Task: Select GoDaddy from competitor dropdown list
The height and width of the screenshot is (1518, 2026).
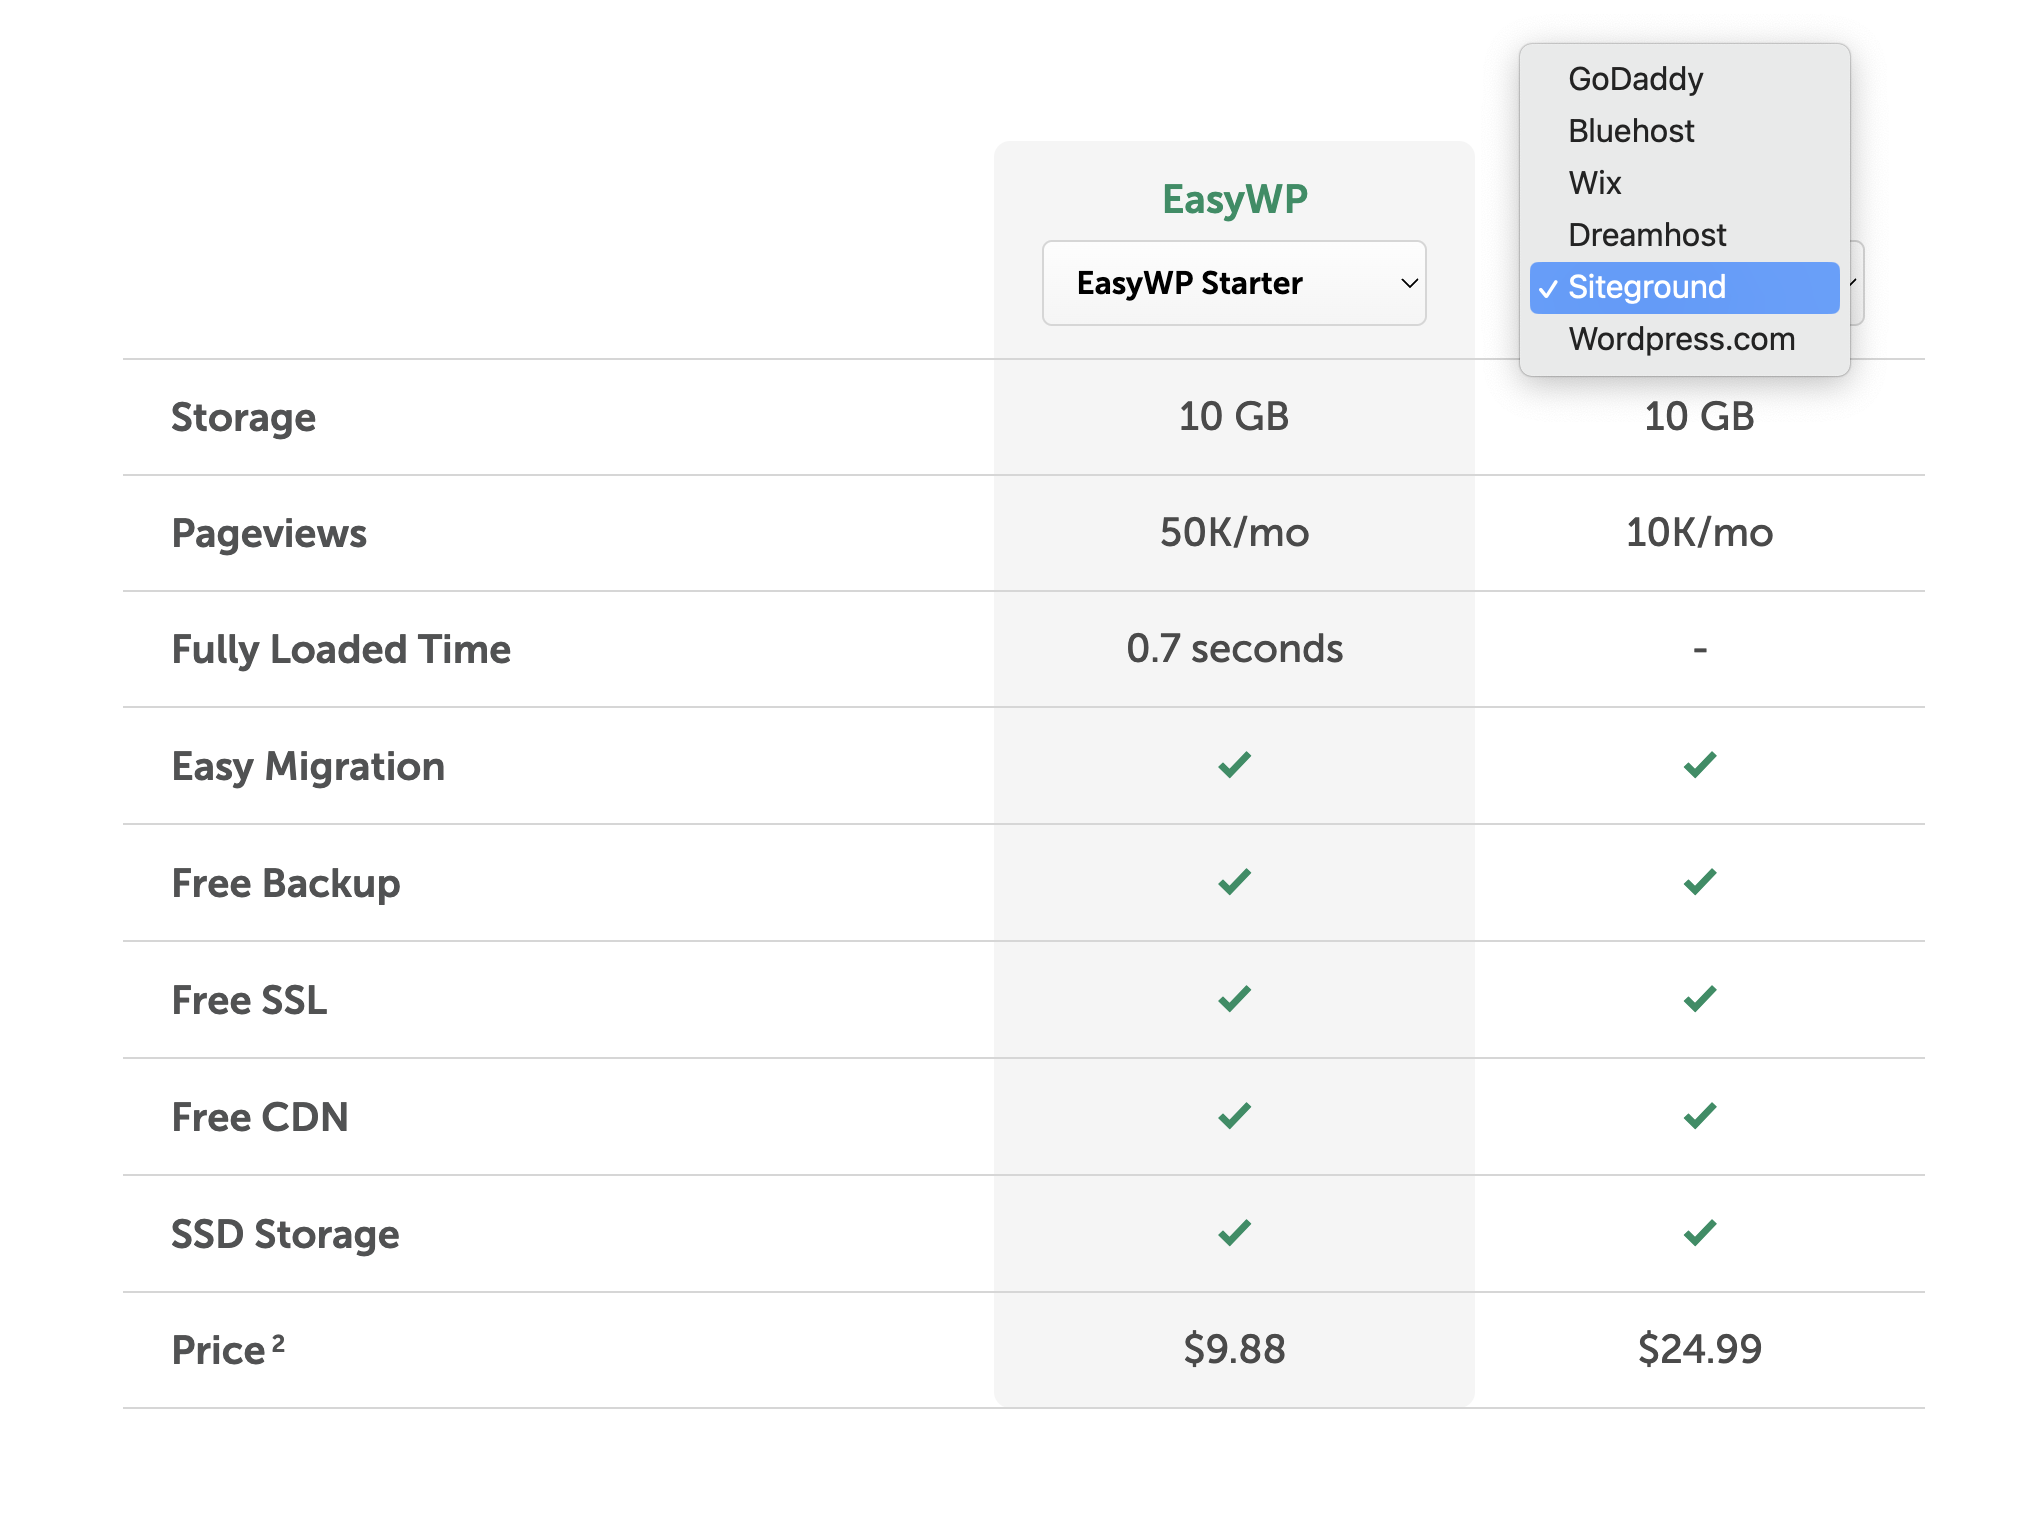Action: [1635, 79]
